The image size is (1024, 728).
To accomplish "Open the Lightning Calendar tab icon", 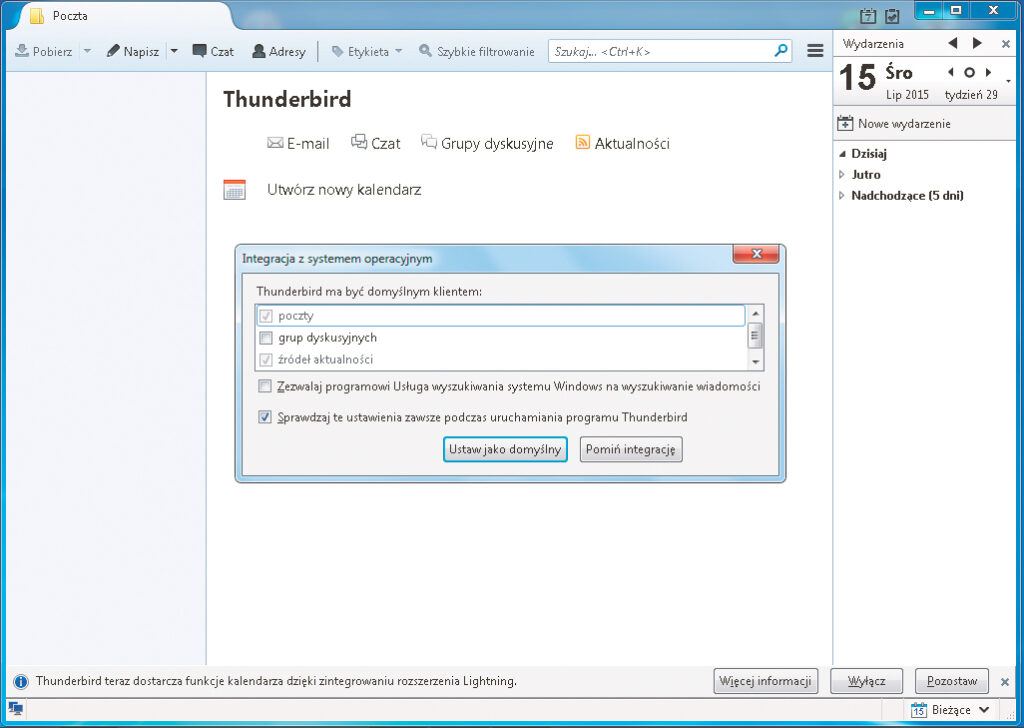I will 866,16.
